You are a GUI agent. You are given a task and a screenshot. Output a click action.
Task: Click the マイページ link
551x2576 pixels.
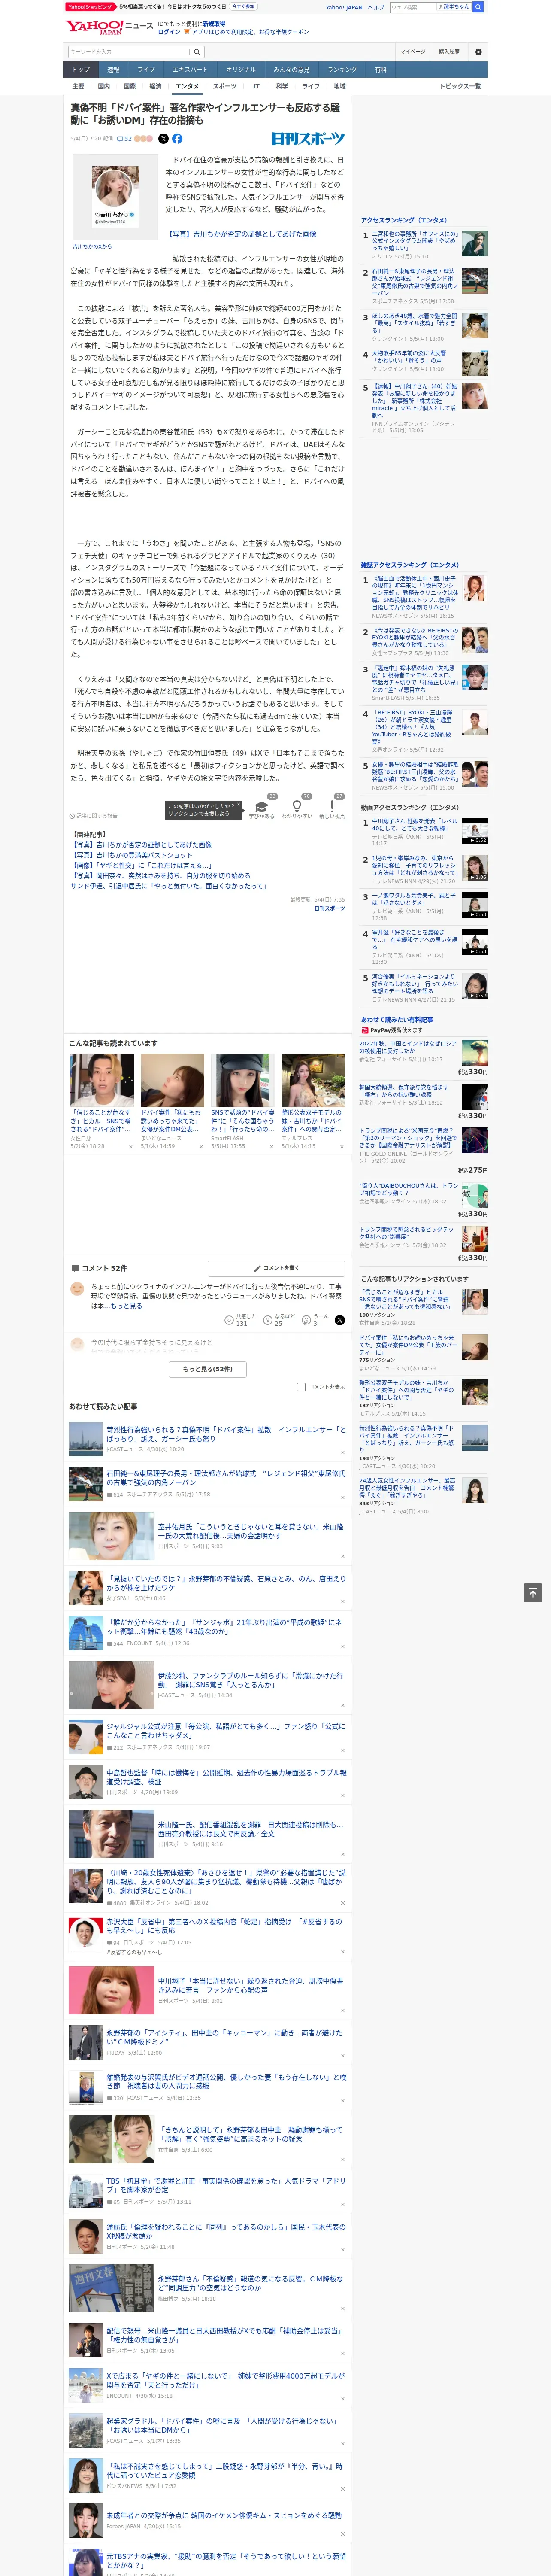click(x=413, y=52)
